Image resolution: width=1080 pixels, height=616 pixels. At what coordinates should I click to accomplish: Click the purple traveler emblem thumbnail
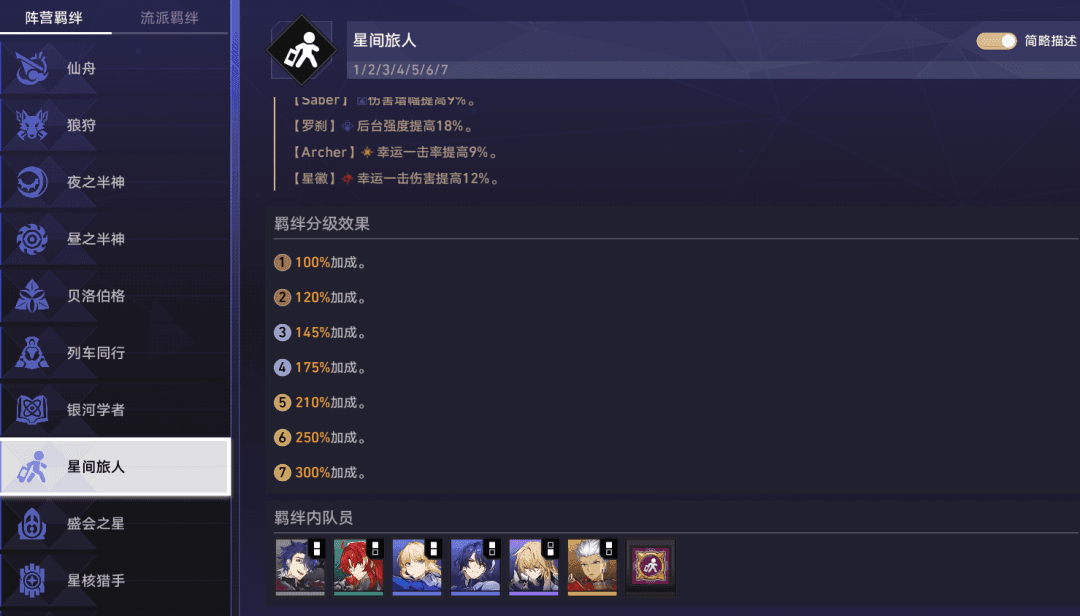[x=650, y=567]
